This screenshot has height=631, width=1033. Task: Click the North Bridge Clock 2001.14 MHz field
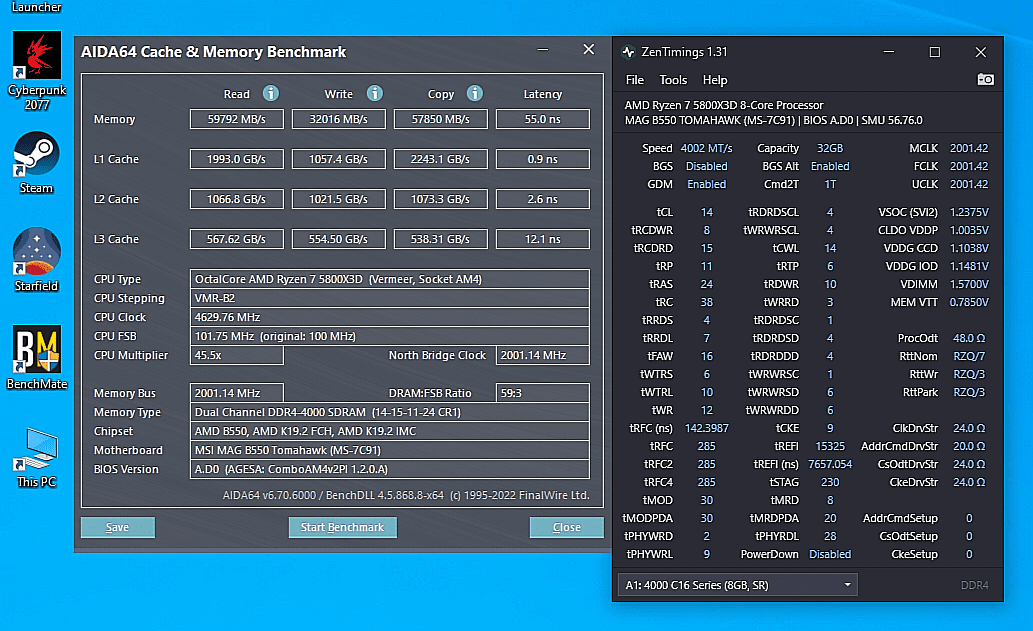click(543, 355)
